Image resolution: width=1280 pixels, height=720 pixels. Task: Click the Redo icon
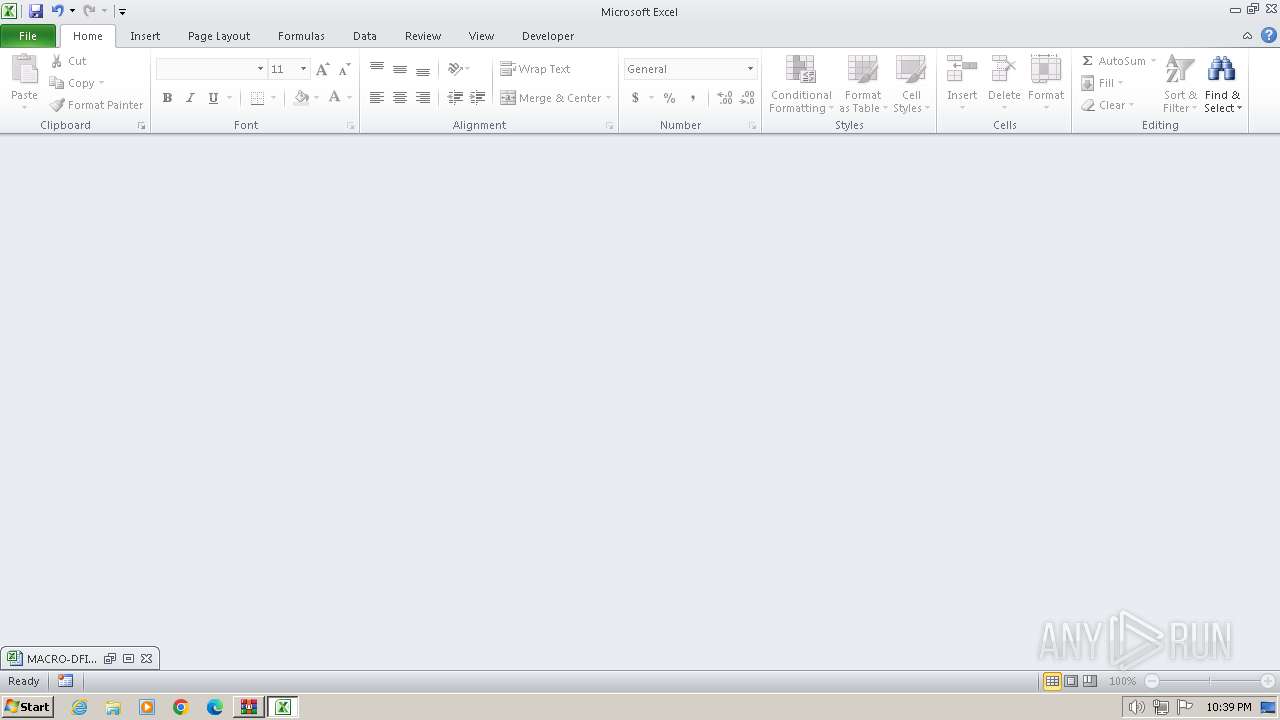89,11
